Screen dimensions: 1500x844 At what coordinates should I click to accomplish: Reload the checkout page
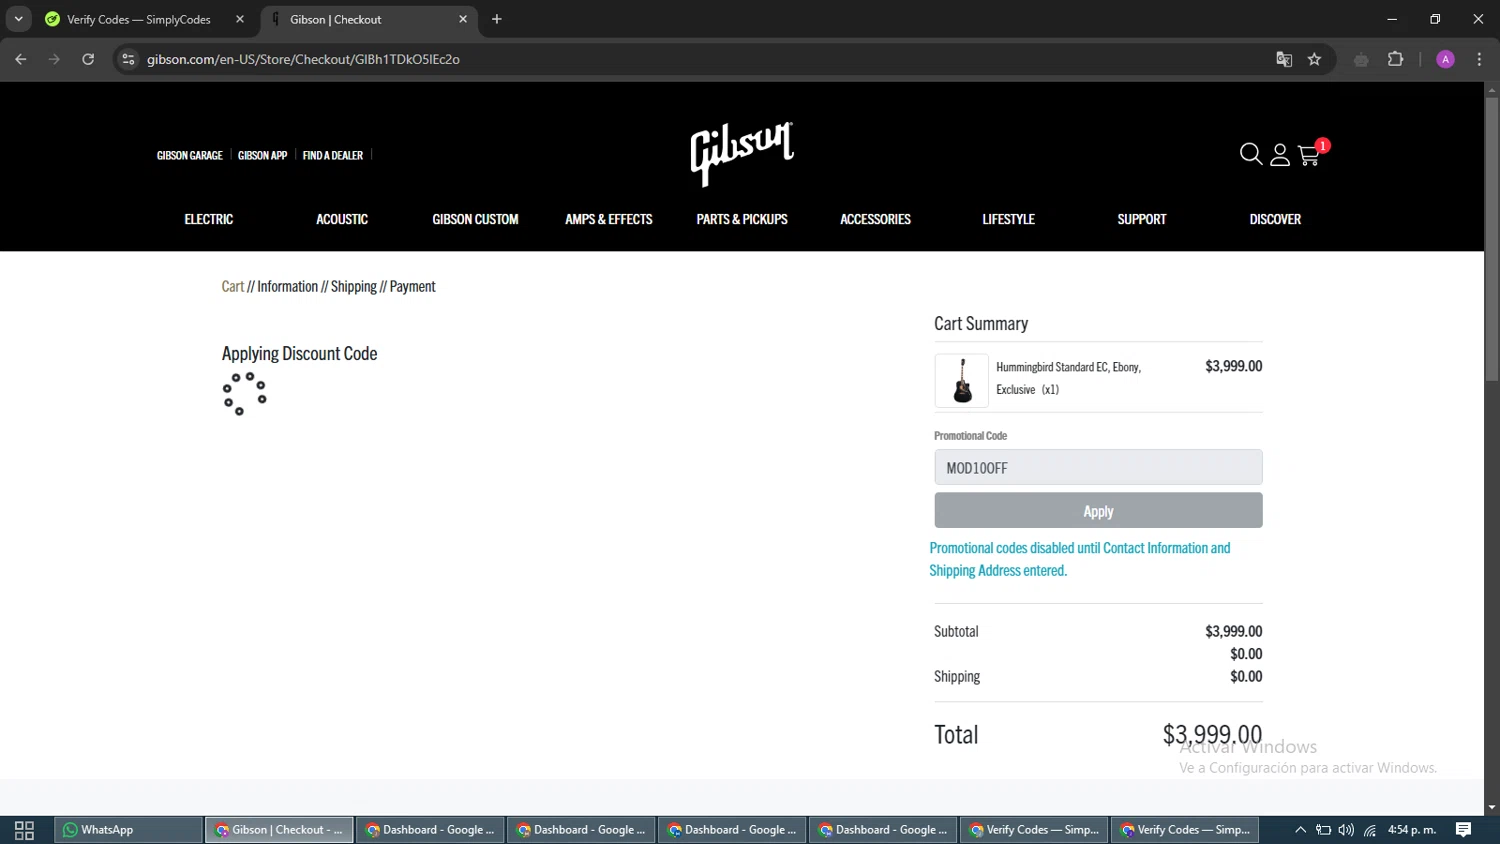pyautogui.click(x=88, y=59)
